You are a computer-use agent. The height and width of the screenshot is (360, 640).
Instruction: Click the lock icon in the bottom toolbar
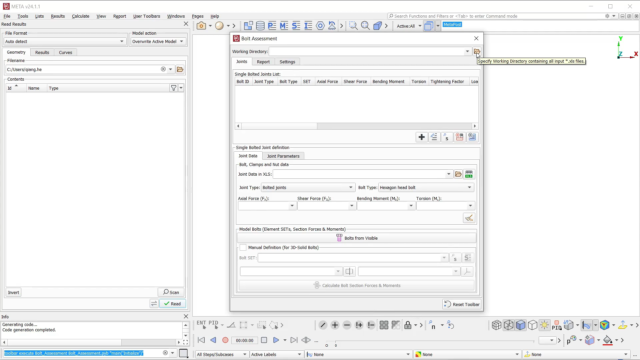408,325
